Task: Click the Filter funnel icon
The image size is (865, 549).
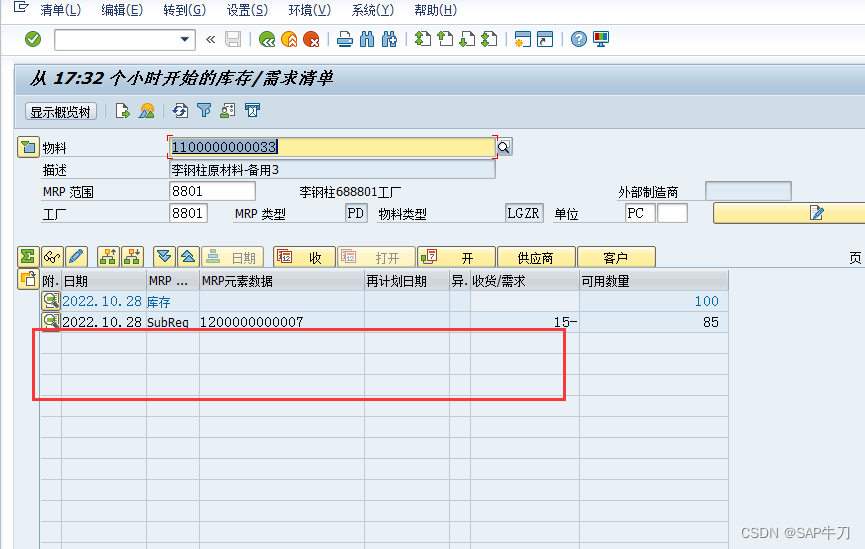Action: (x=204, y=111)
